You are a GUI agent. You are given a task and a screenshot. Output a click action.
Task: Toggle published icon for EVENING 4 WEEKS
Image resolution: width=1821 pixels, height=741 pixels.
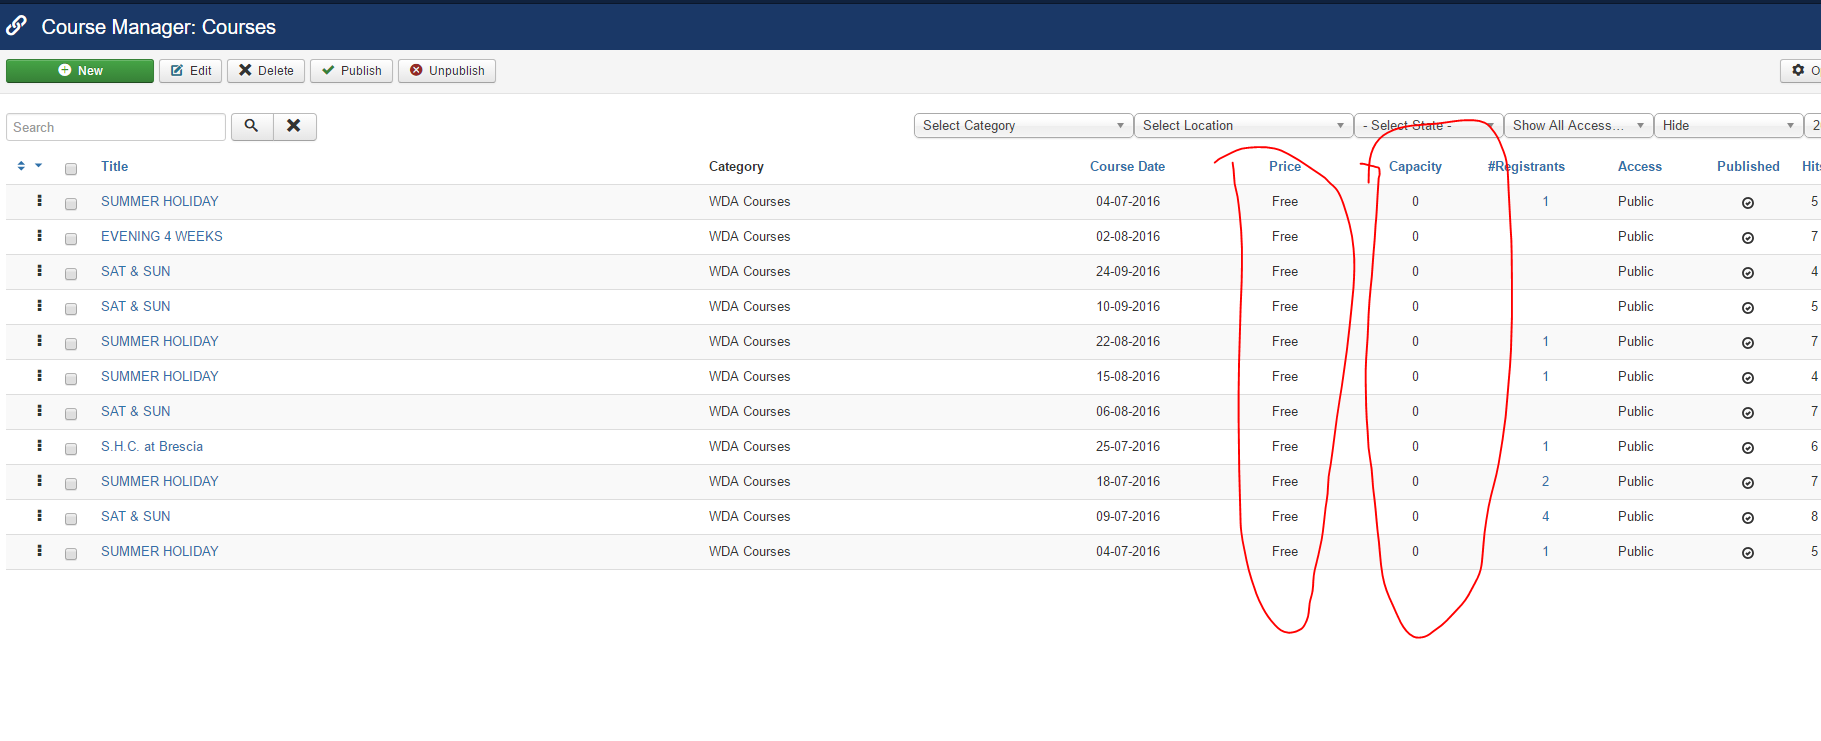coord(1747,238)
